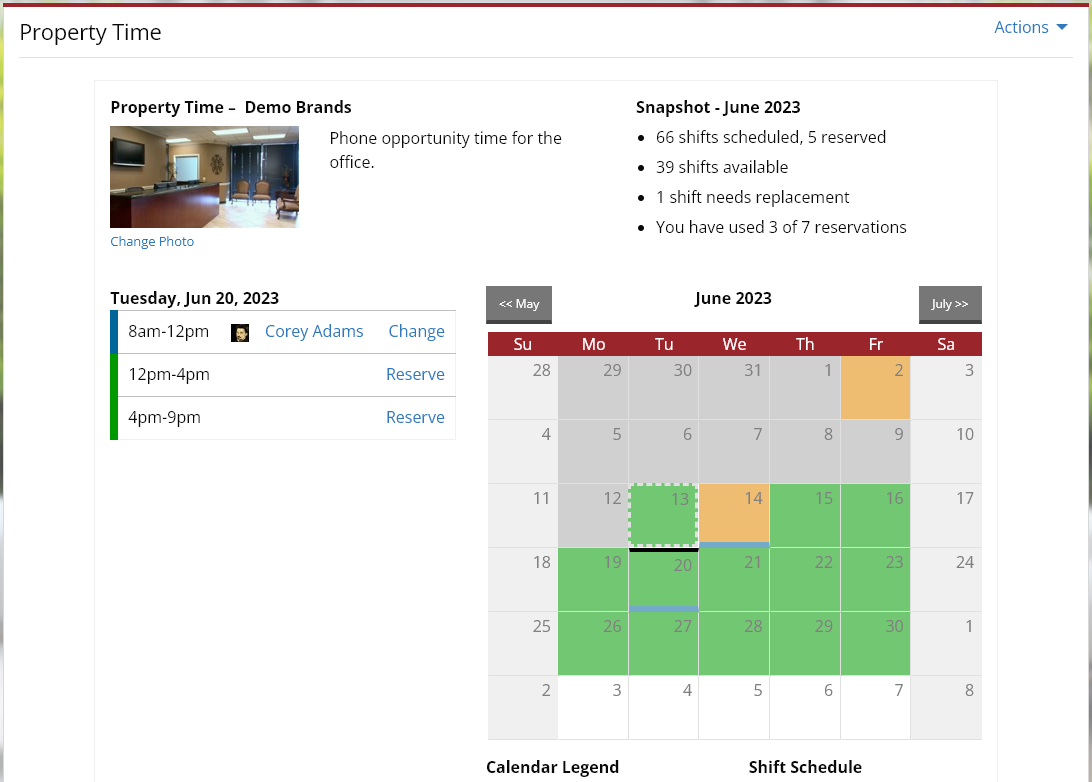The height and width of the screenshot is (782, 1092).
Task: Open the Actions dropdown
Action: (1021, 27)
